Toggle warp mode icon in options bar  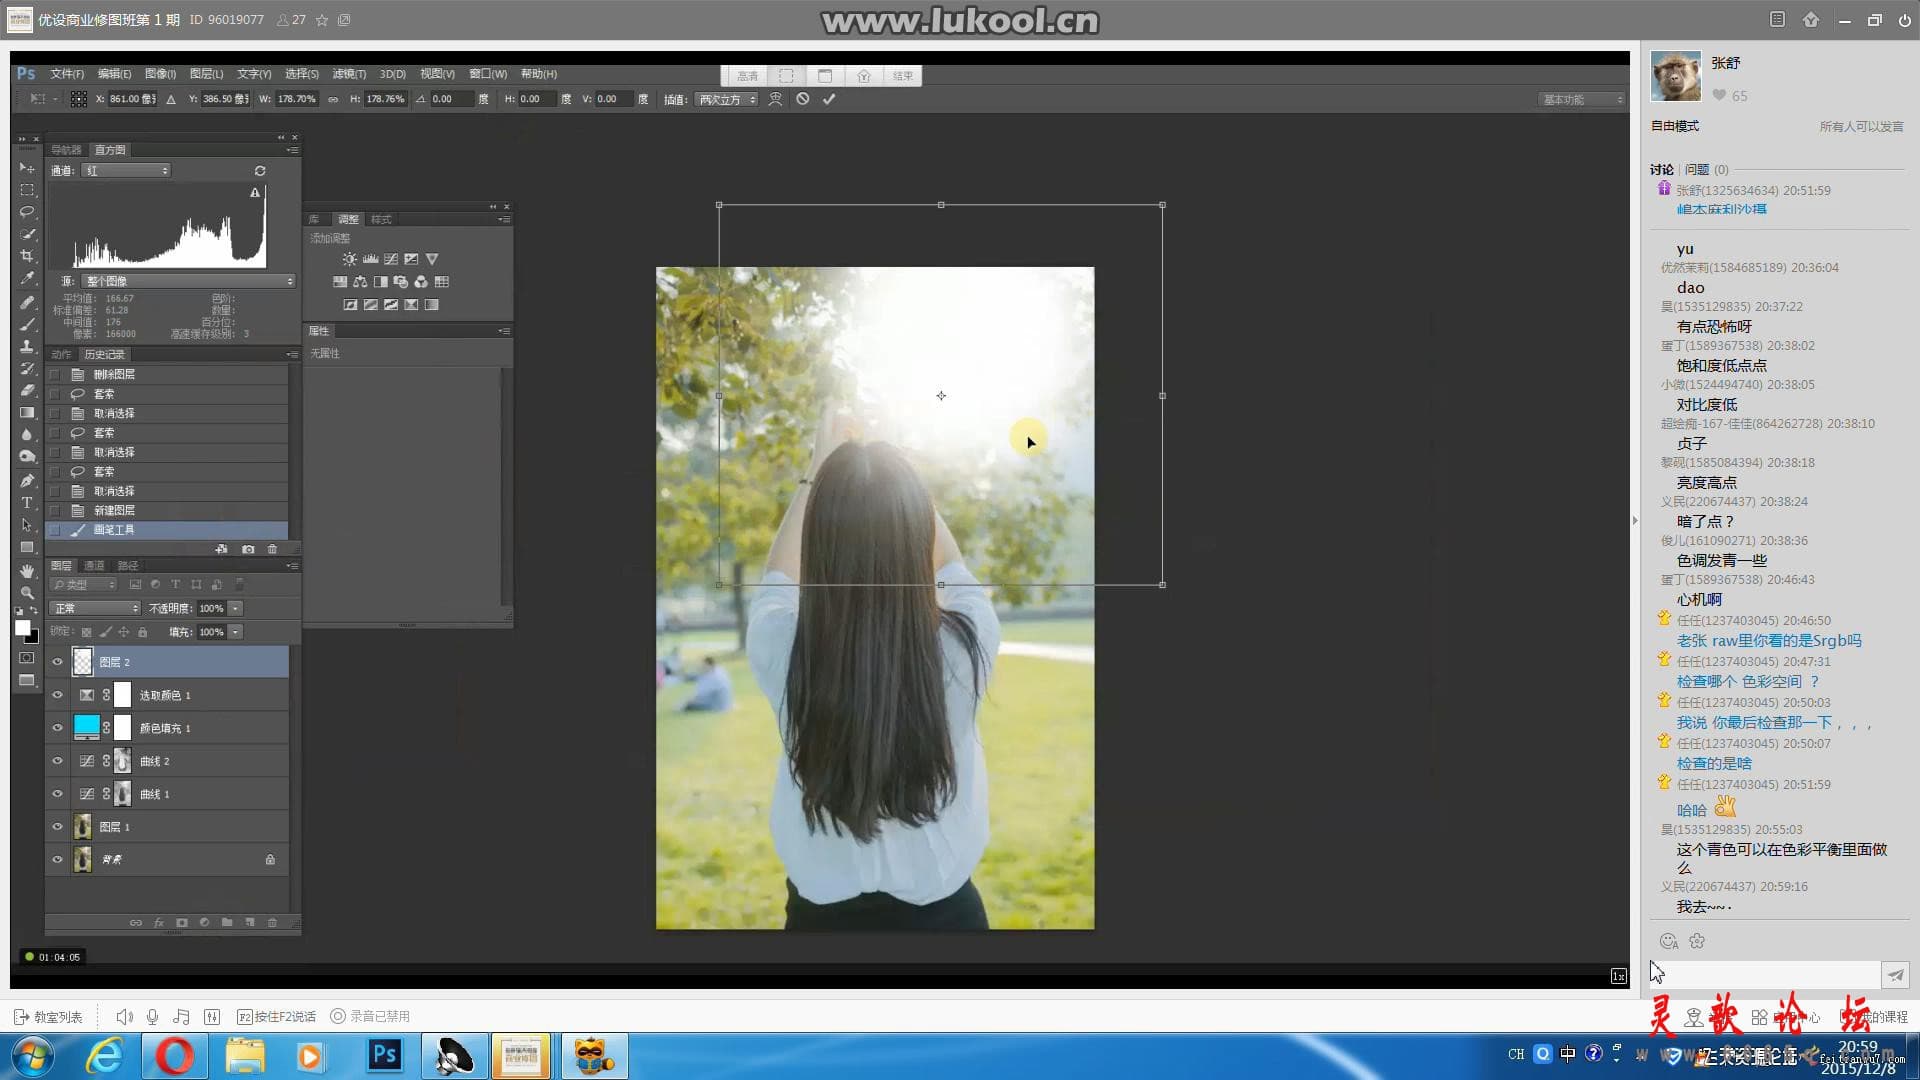click(775, 99)
